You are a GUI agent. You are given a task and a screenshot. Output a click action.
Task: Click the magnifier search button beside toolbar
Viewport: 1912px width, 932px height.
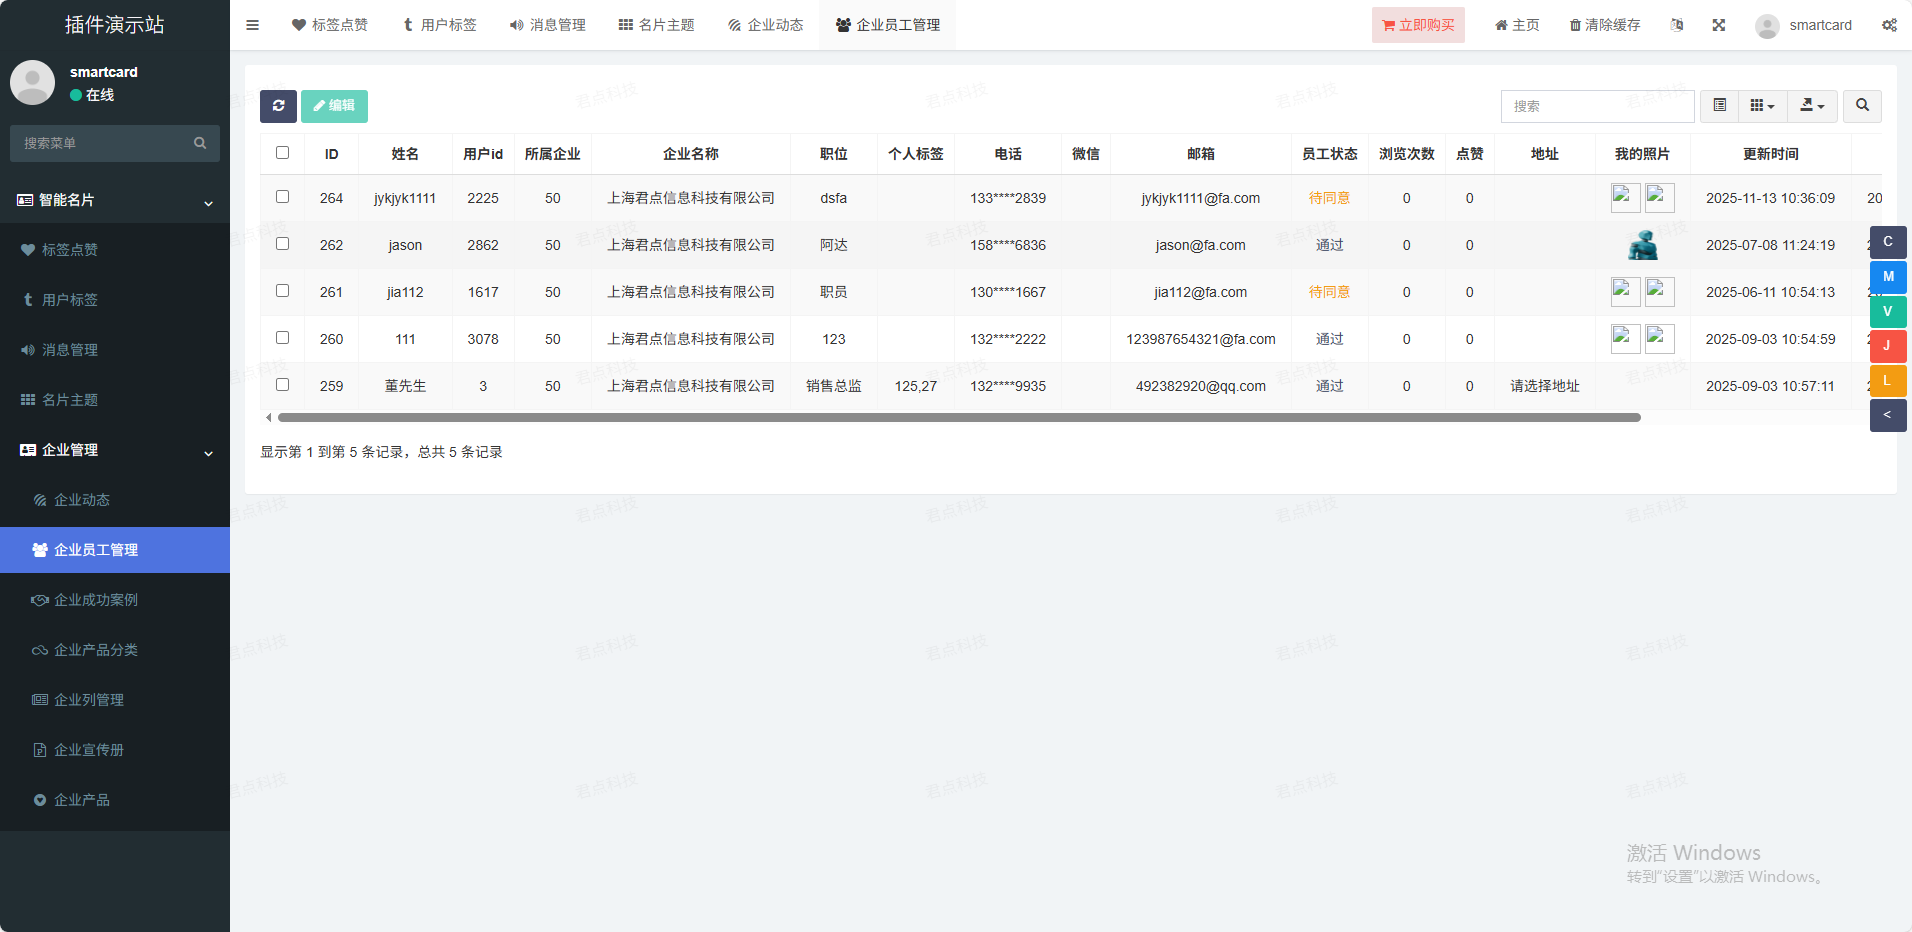click(1861, 106)
